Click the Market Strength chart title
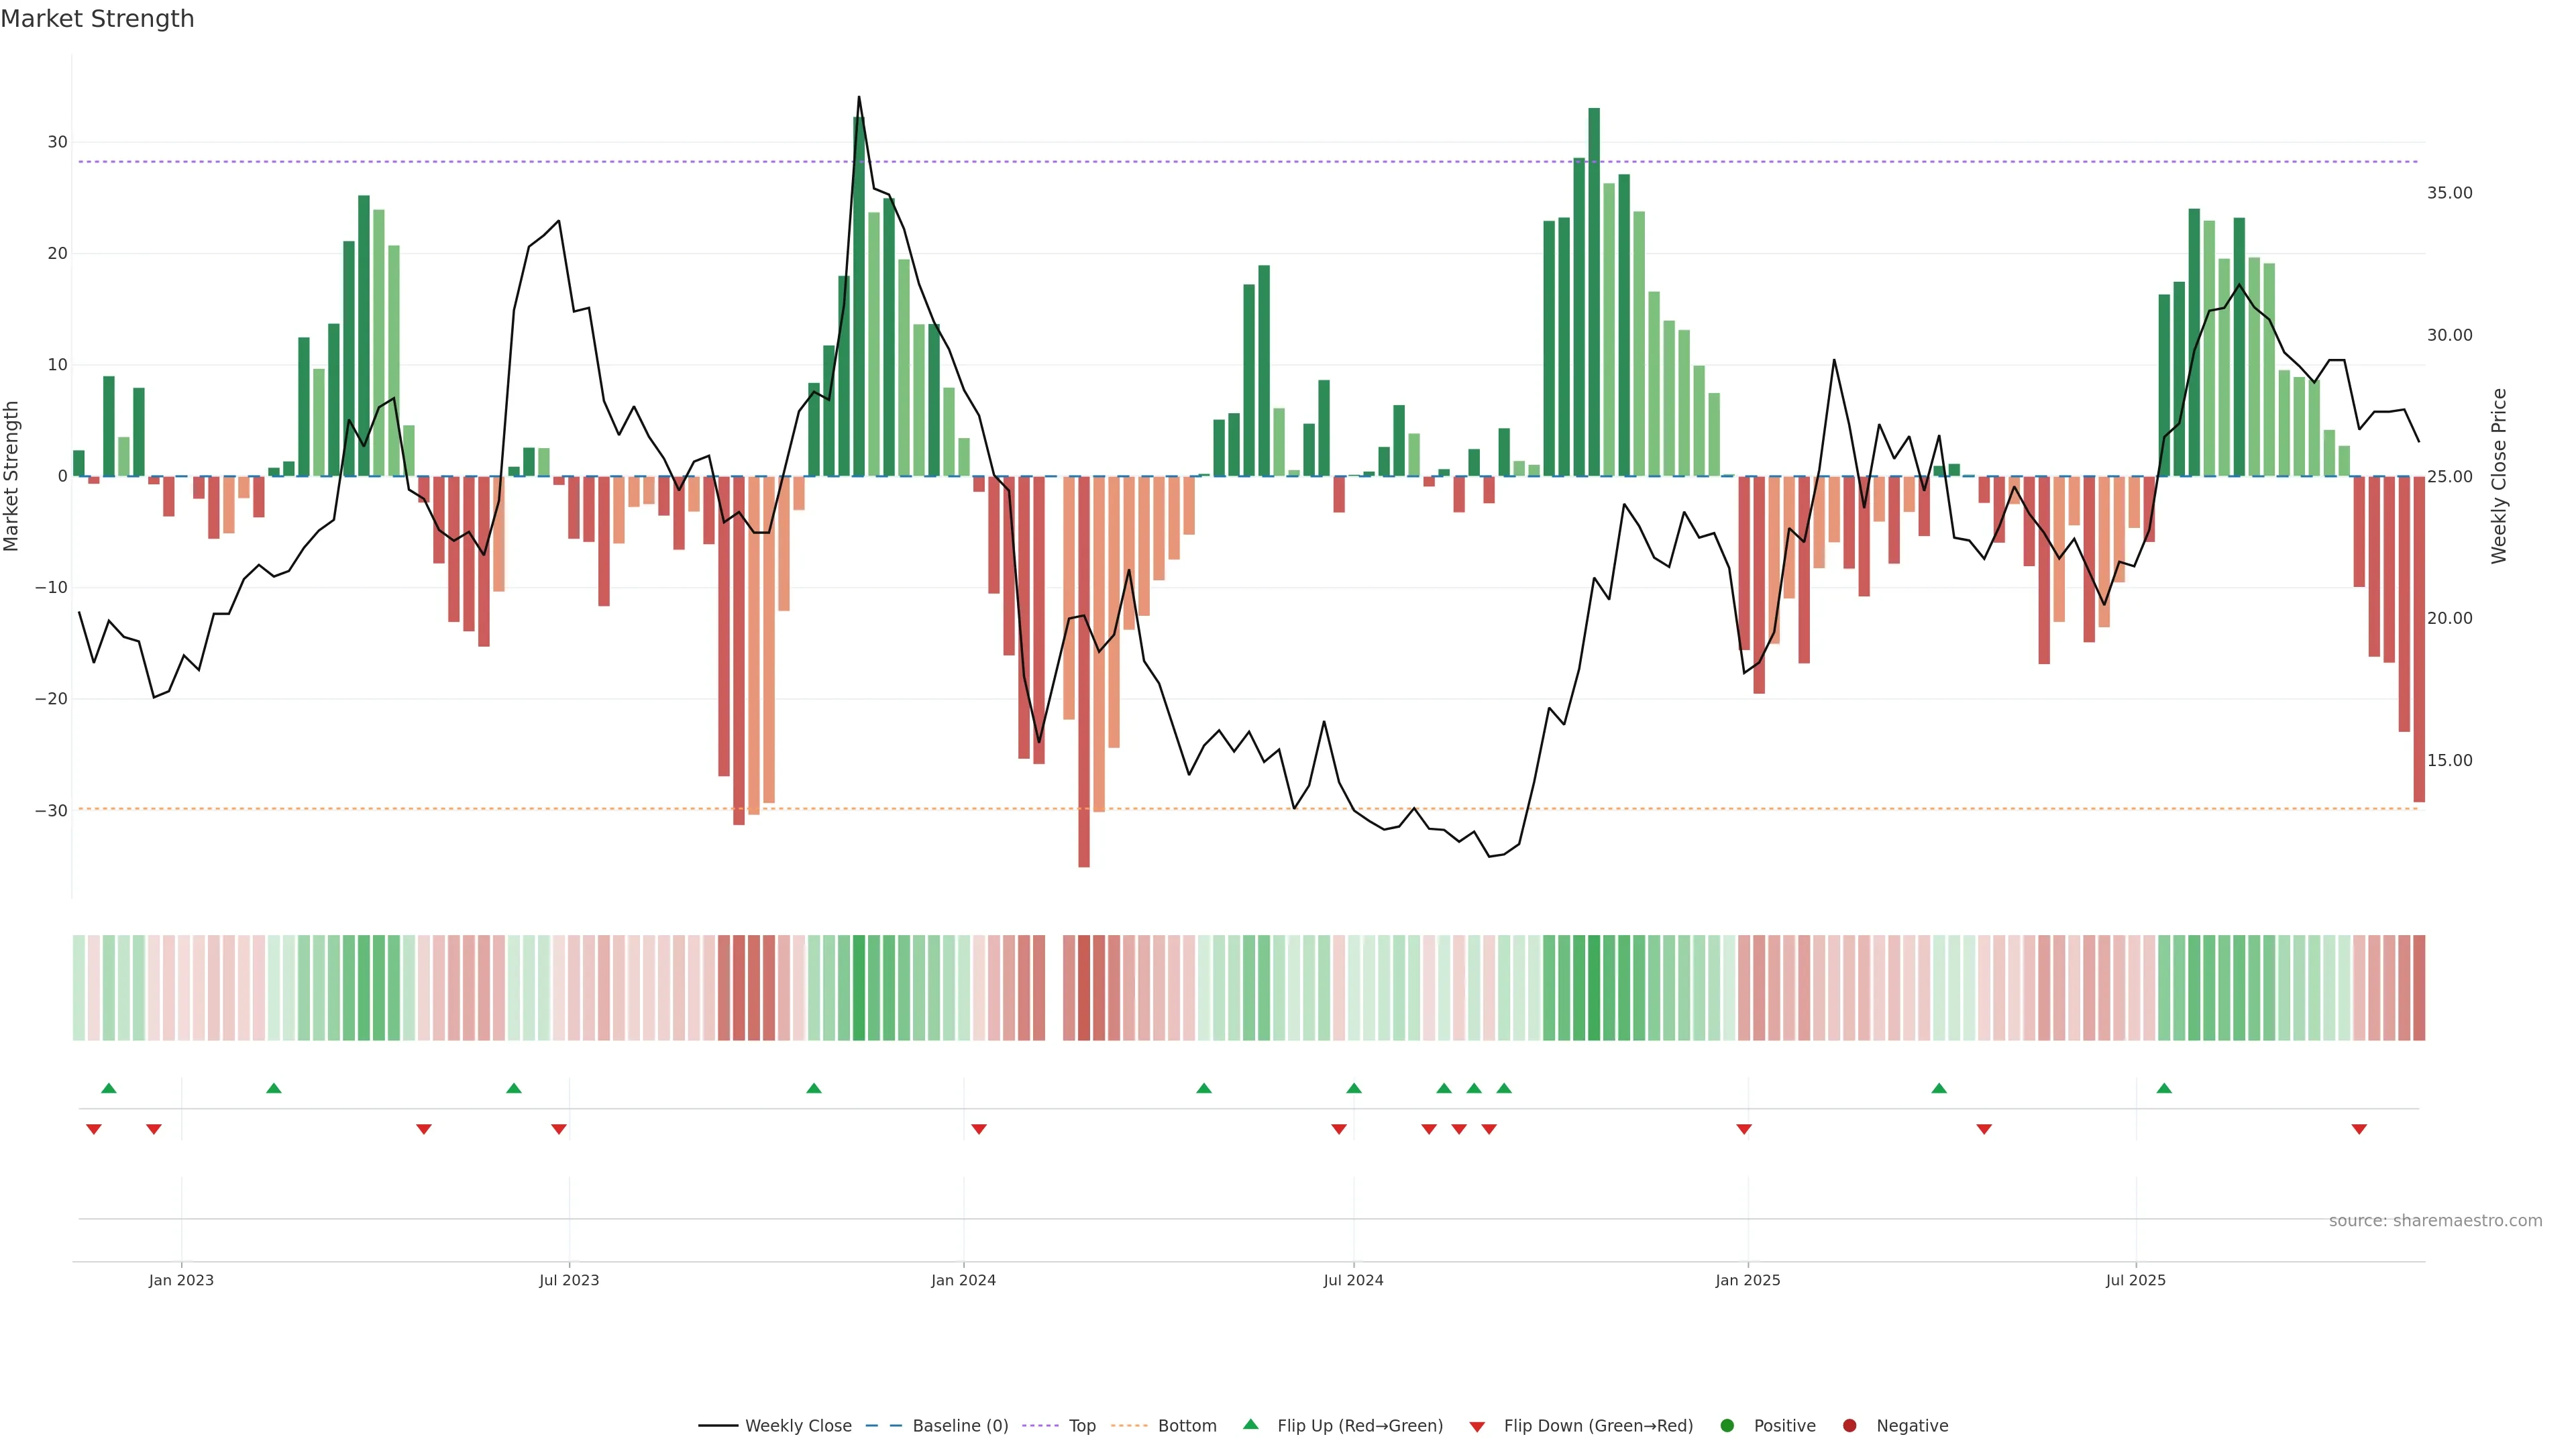This screenshot has height=1449, width=2576. coord(97,19)
